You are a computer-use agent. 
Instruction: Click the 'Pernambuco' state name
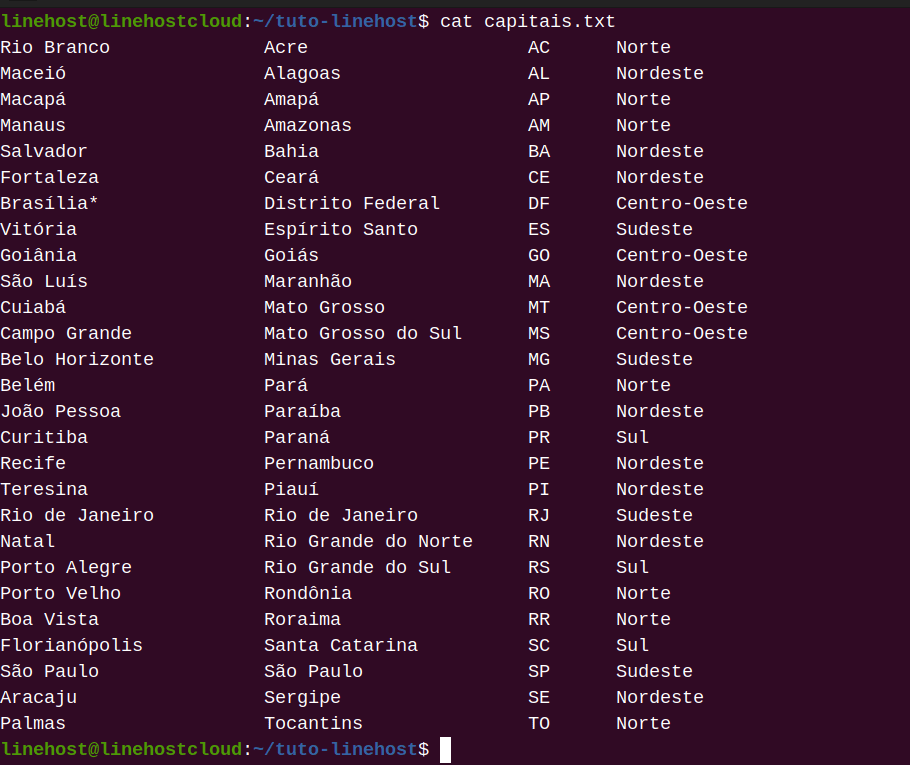pyautogui.click(x=318, y=463)
